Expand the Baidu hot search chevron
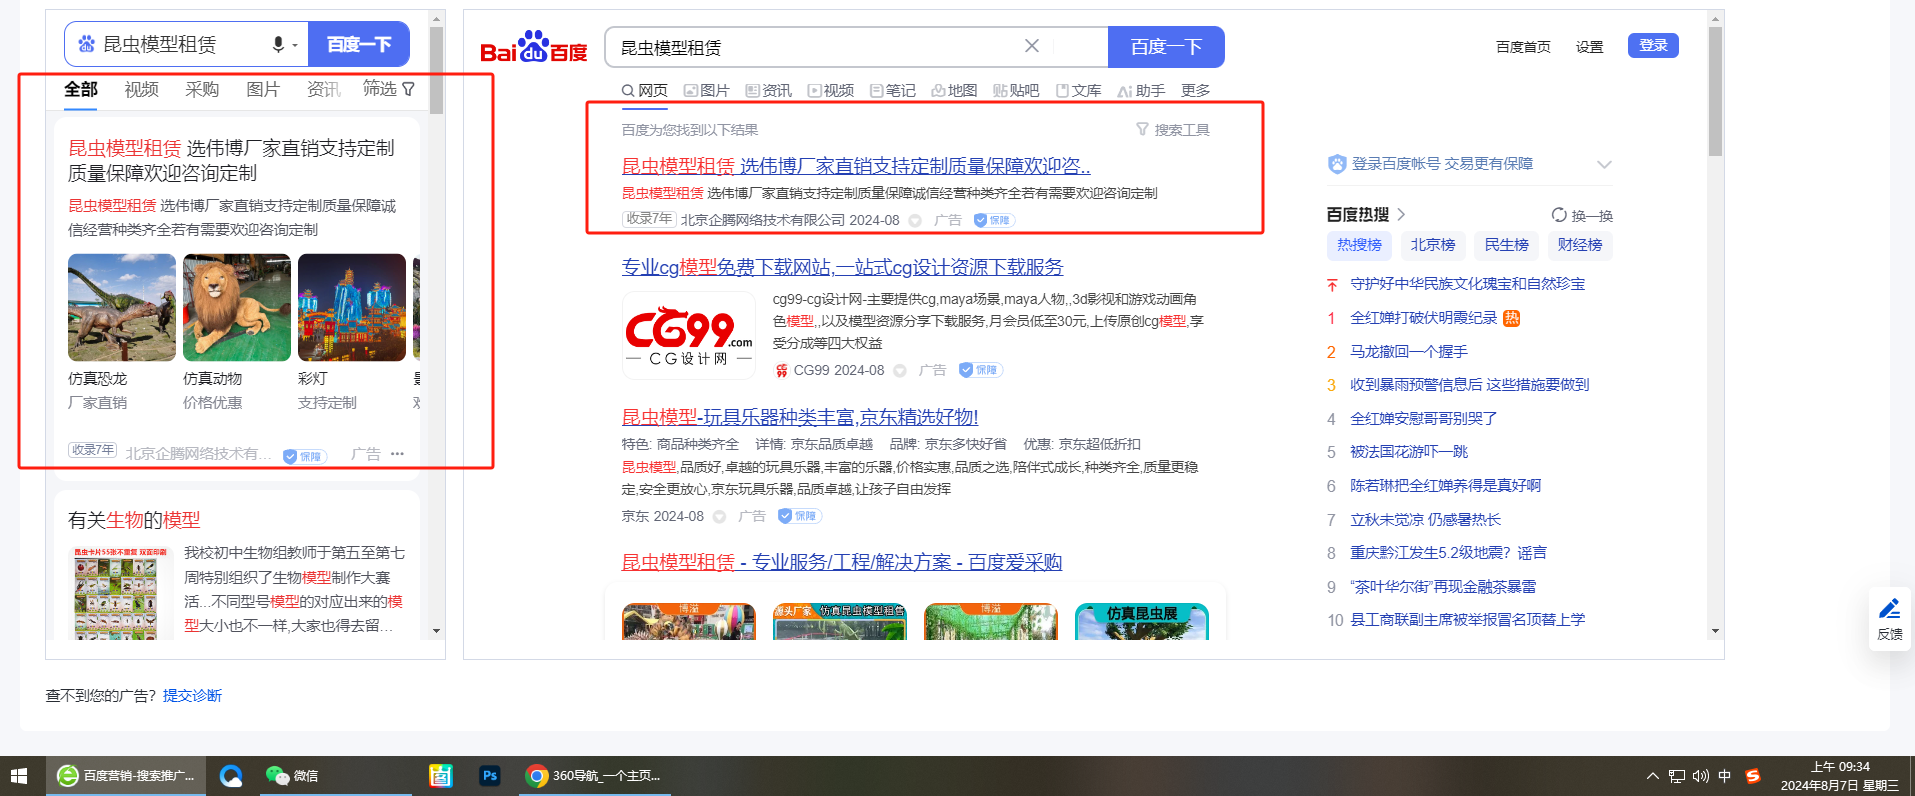The width and height of the screenshot is (1915, 796). [x=1401, y=214]
